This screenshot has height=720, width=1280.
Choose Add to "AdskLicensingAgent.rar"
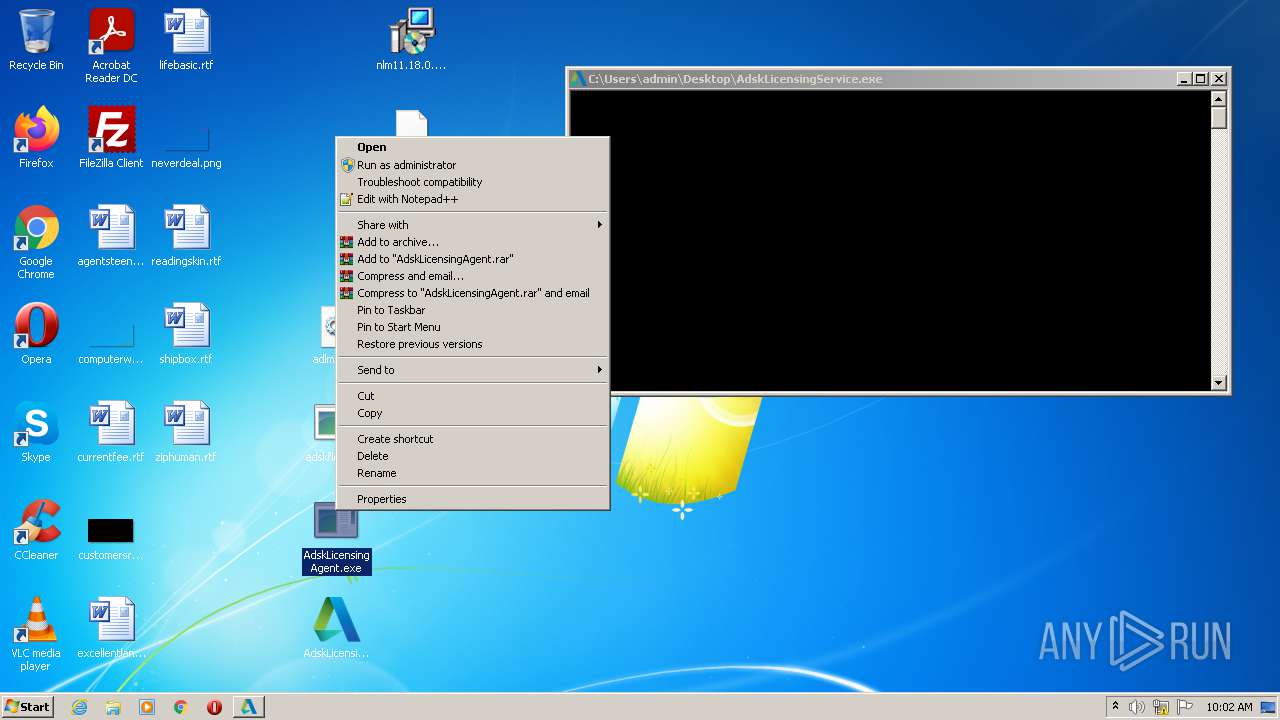[473, 259]
